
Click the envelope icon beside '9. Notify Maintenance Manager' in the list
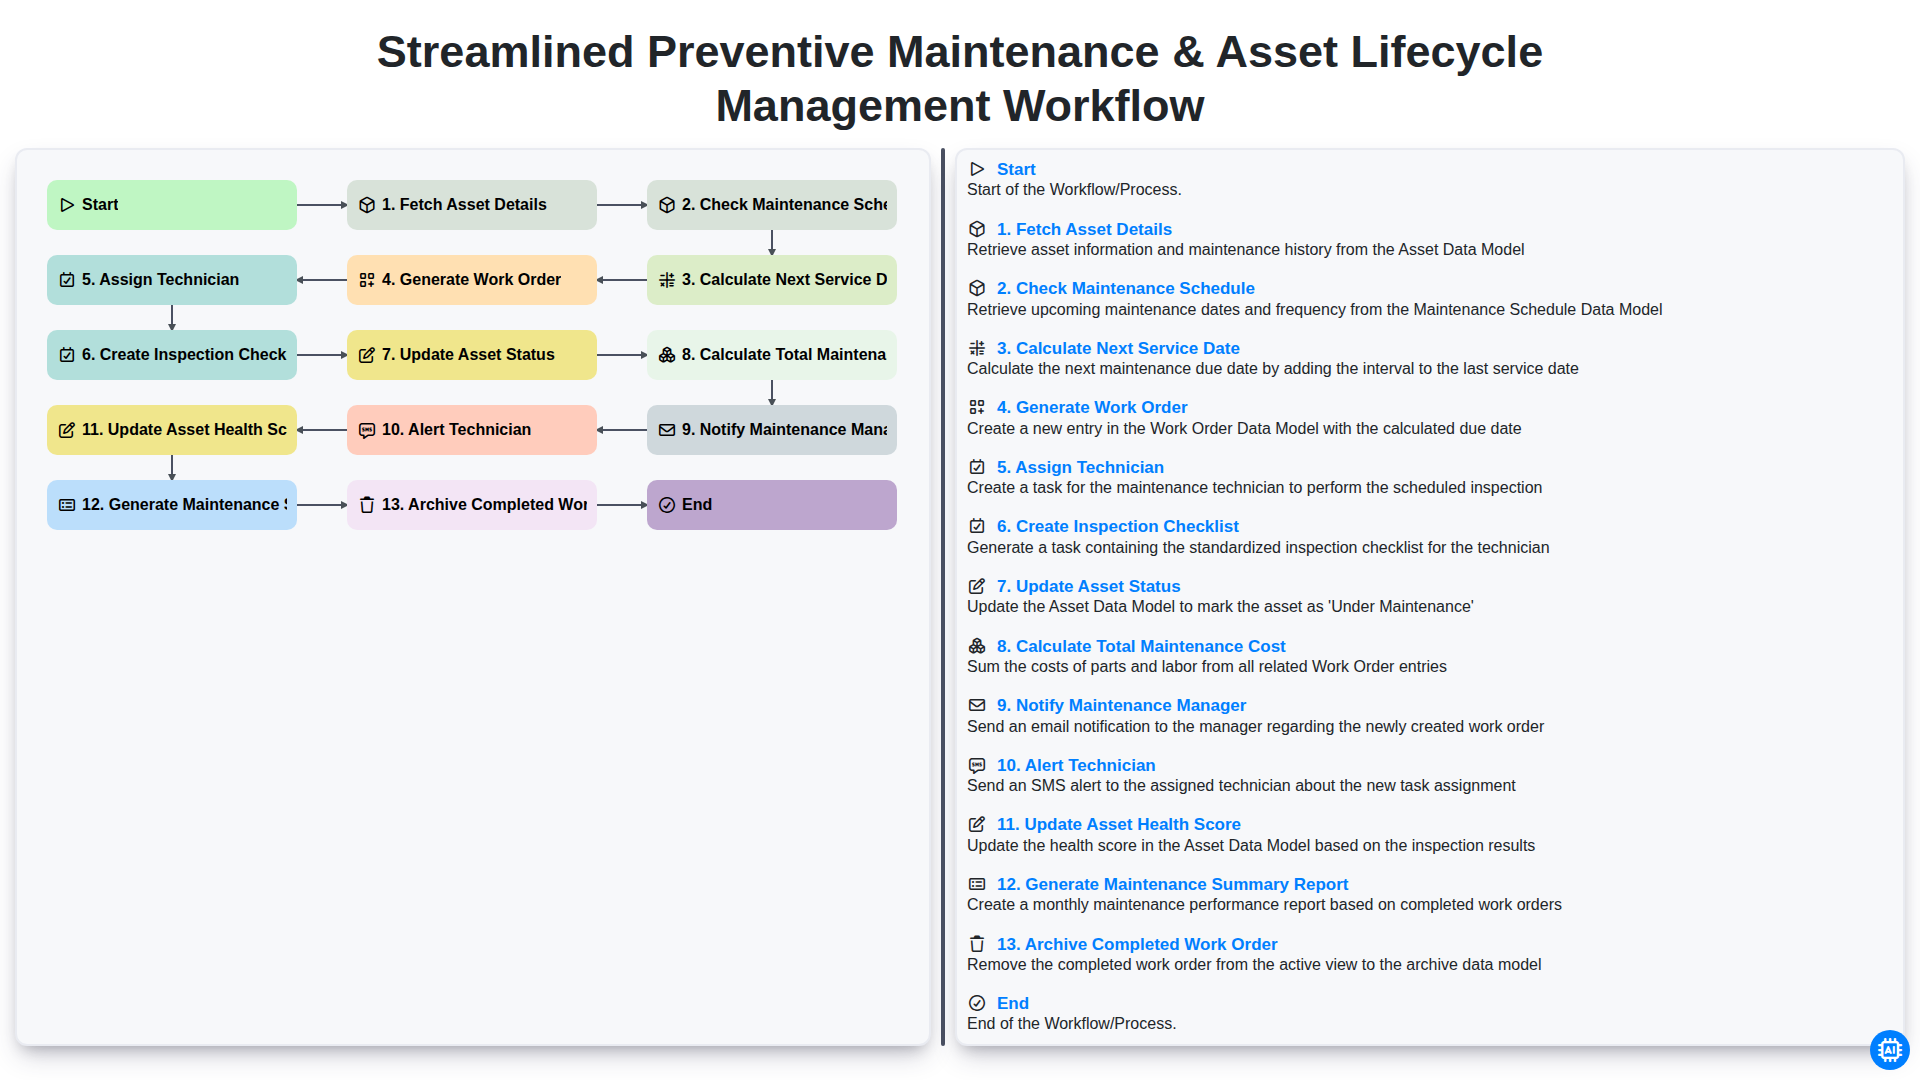(x=977, y=705)
